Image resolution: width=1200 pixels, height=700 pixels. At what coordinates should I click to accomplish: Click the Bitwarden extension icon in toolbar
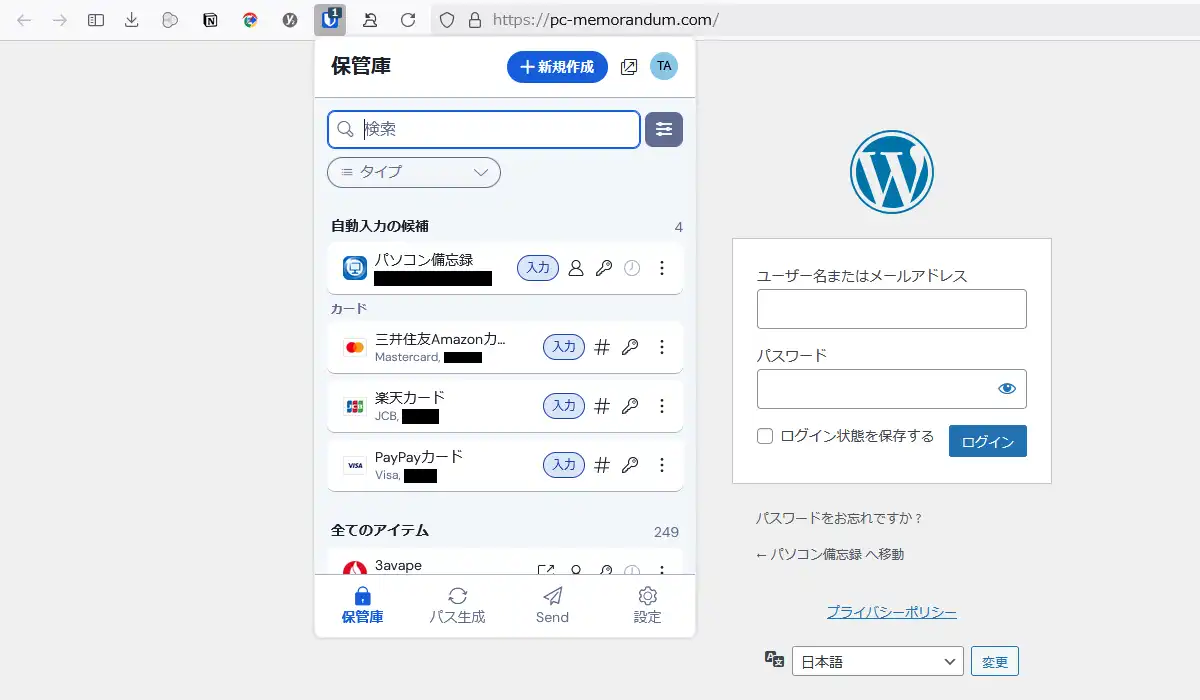pos(330,19)
